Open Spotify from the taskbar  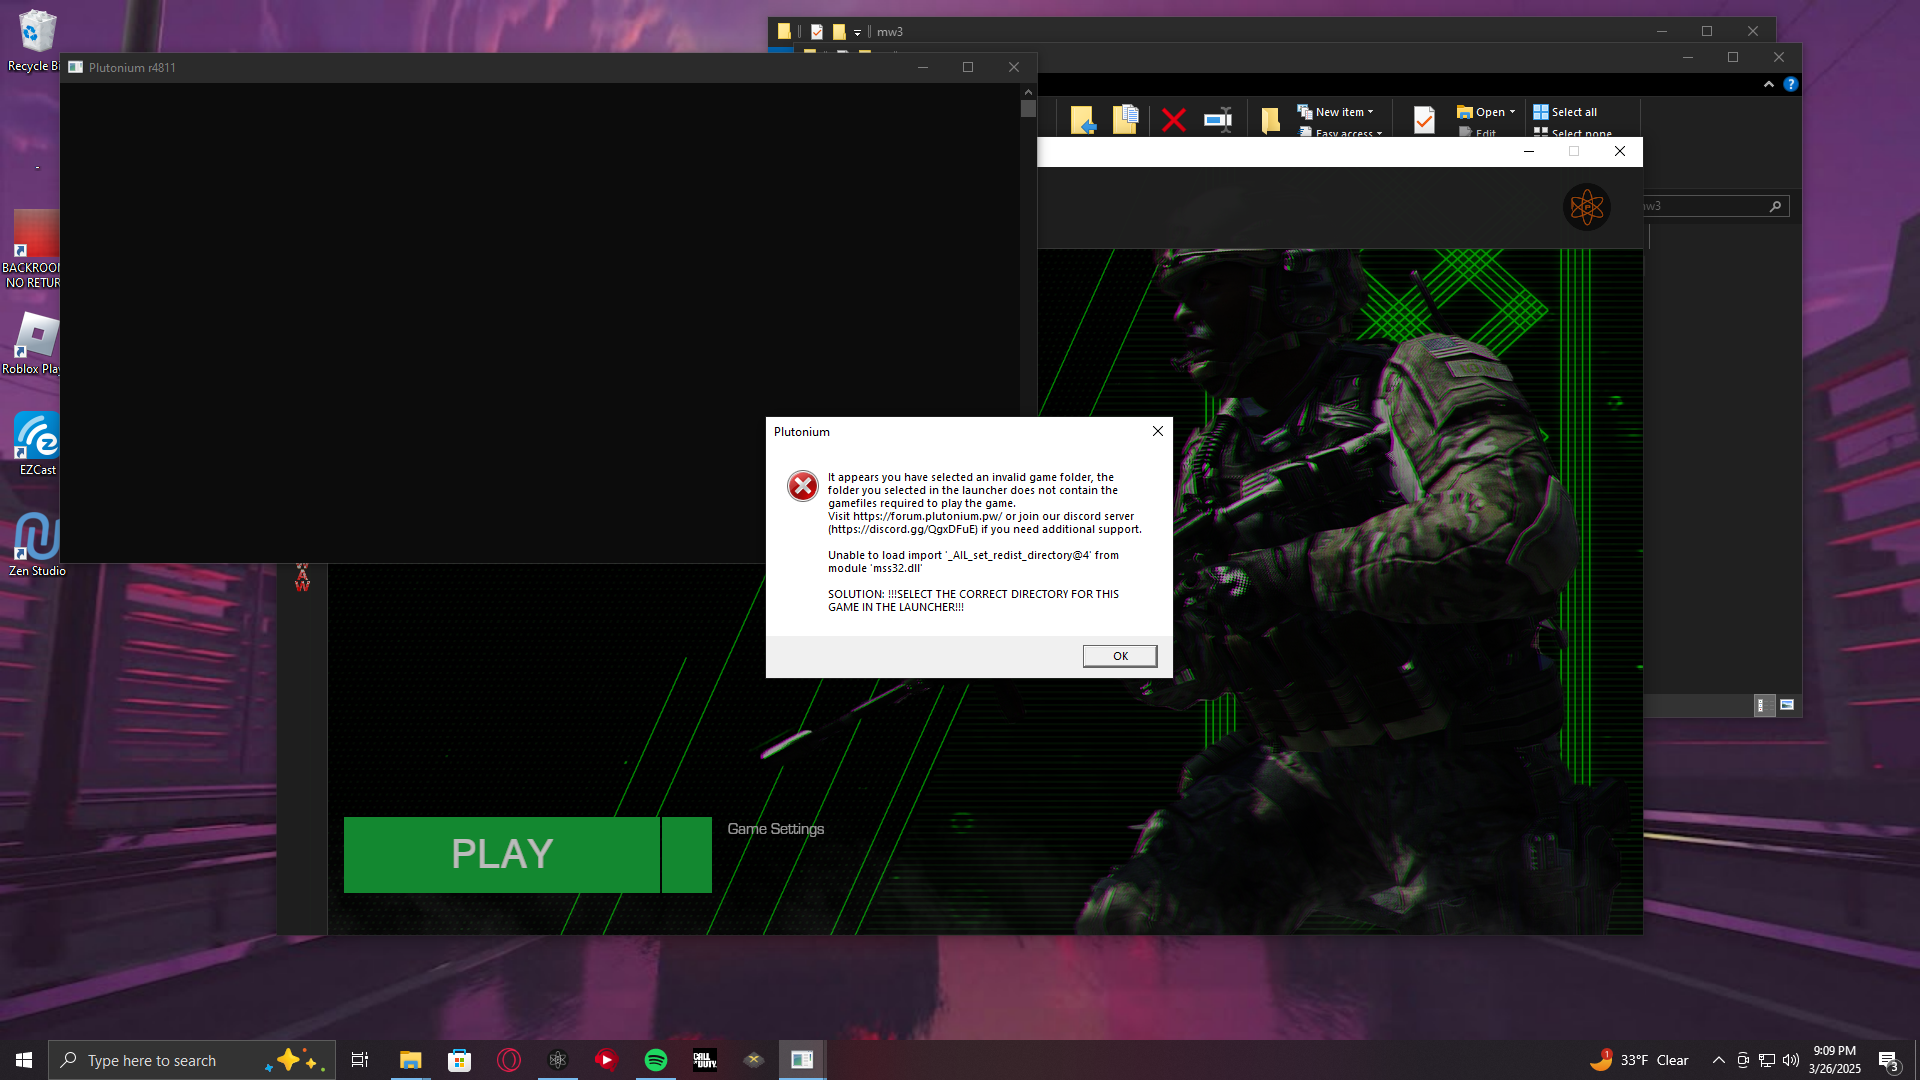coord(656,1060)
